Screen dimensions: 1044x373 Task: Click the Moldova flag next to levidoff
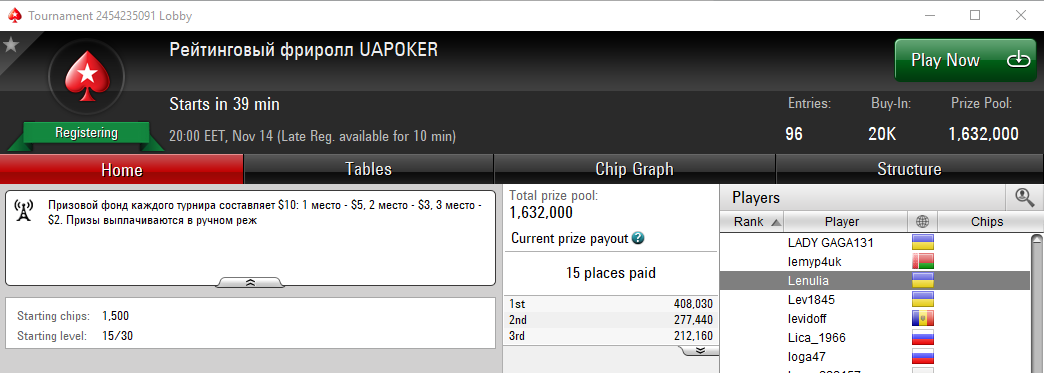[923, 318]
